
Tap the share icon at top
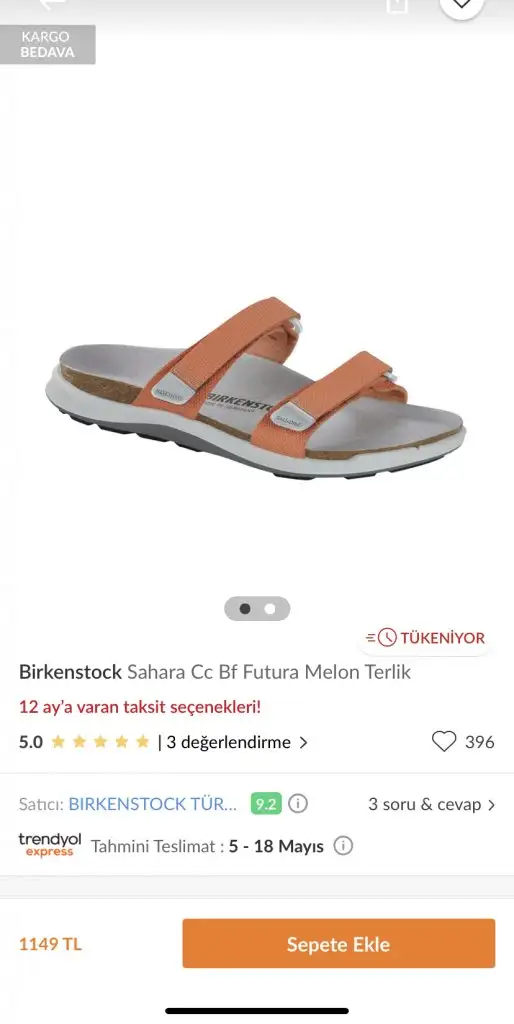(396, 5)
